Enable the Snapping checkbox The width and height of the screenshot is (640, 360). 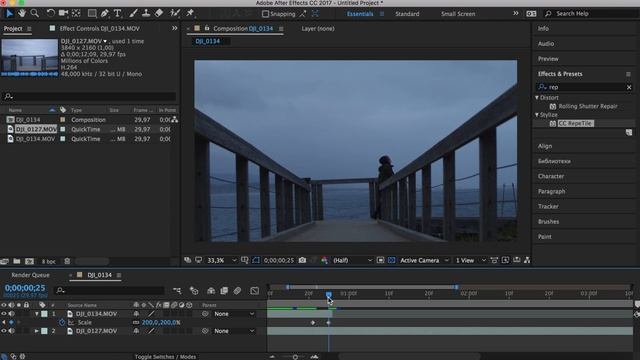(x=265, y=14)
